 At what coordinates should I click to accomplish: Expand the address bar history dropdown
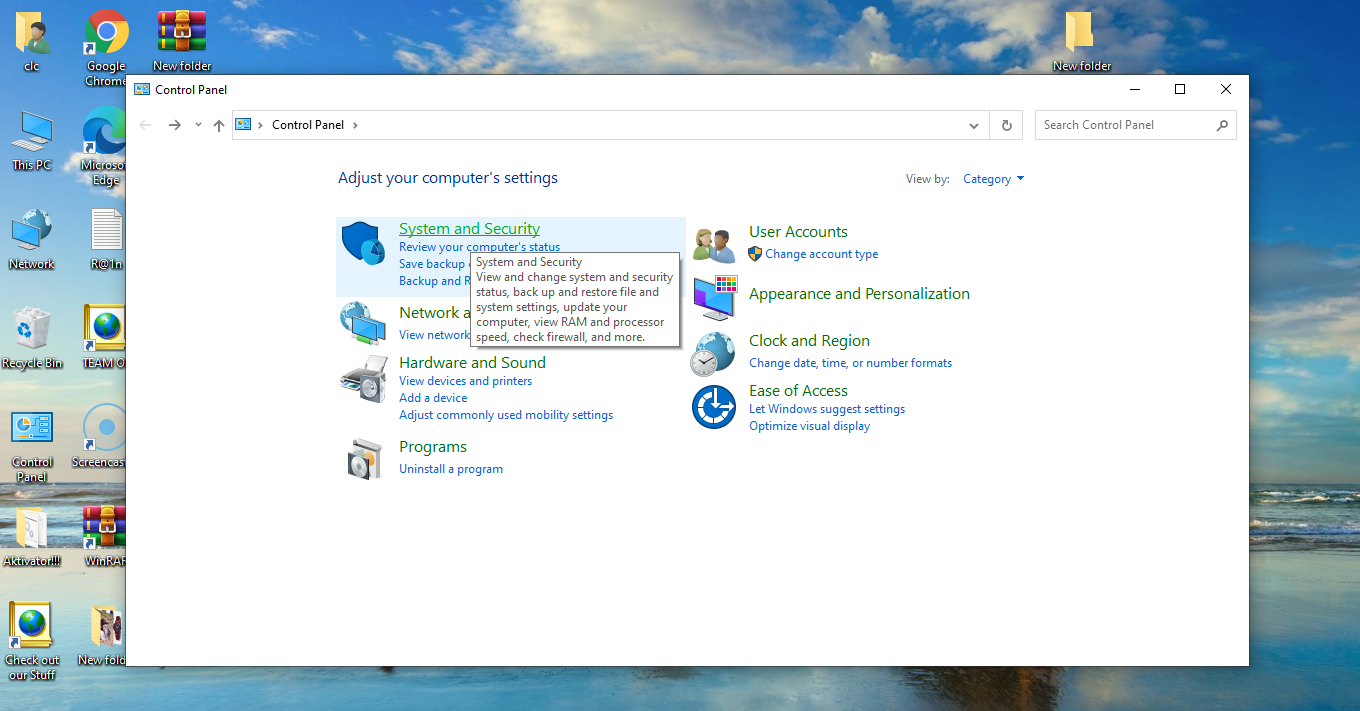[x=974, y=125]
